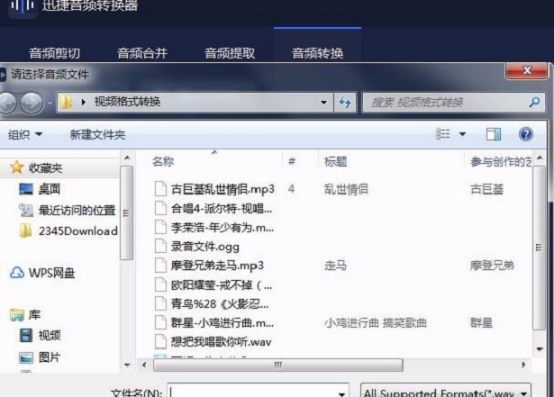
Task: Select 库 in the navigation pane
Action: (x=34, y=315)
